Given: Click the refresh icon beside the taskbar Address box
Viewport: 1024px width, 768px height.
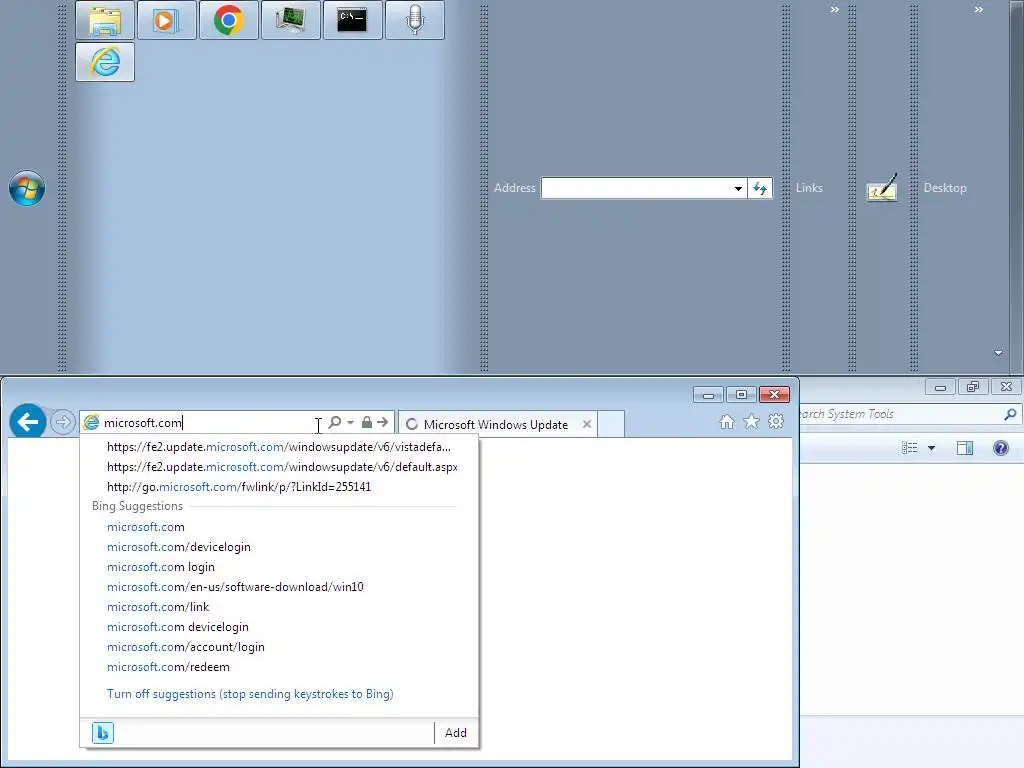Looking at the screenshot, I should pyautogui.click(x=760, y=188).
